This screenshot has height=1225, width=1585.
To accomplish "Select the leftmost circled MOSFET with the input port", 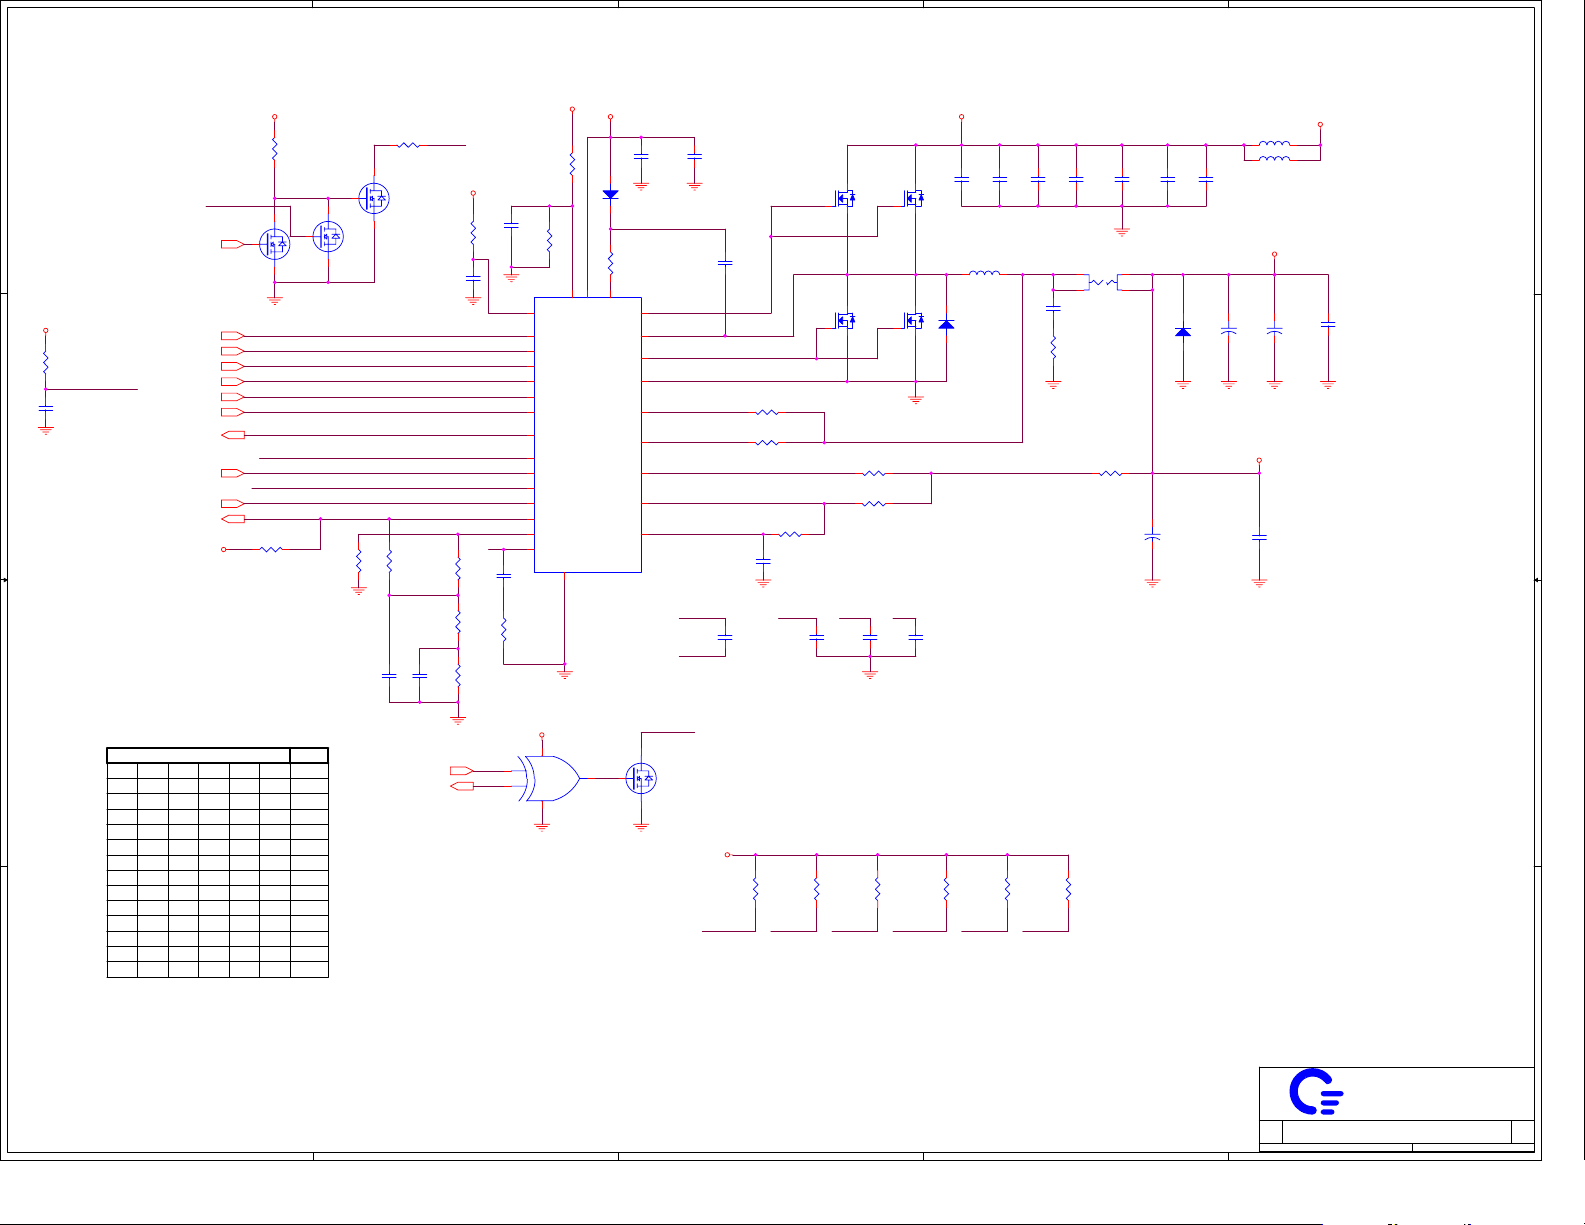I will point(275,244).
